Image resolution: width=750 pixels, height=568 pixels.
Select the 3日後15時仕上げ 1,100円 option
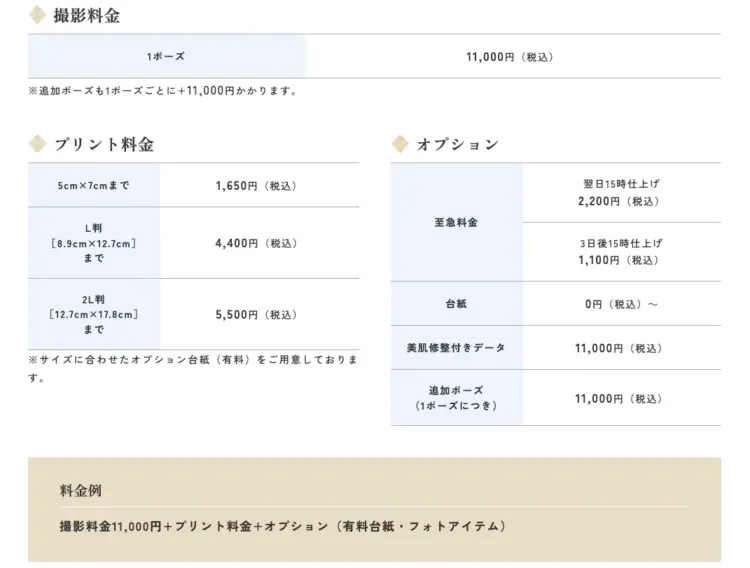coord(620,252)
